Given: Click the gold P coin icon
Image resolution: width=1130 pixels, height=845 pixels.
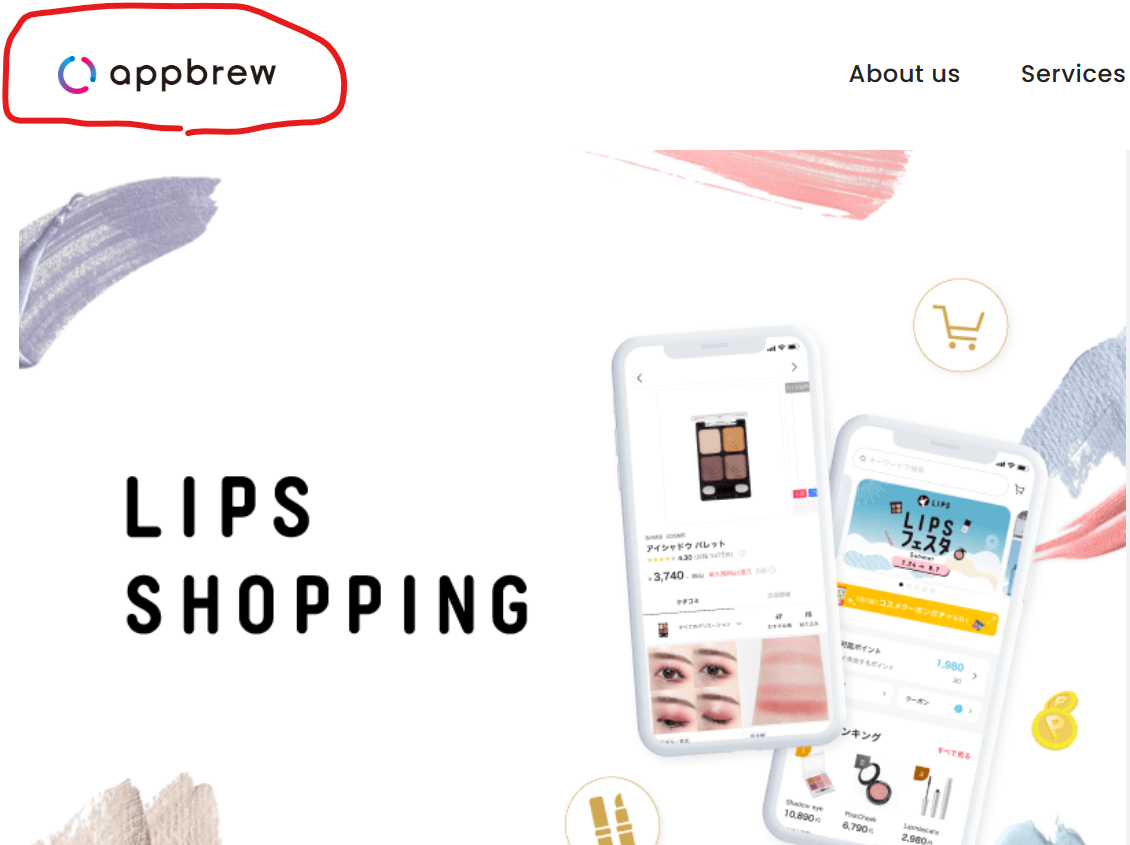Looking at the screenshot, I should [1055, 721].
